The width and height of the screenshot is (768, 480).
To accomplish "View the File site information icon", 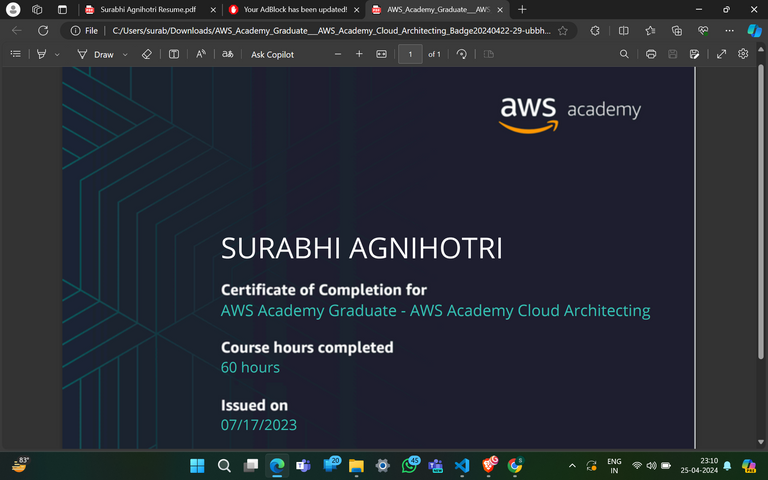I will point(84,31).
